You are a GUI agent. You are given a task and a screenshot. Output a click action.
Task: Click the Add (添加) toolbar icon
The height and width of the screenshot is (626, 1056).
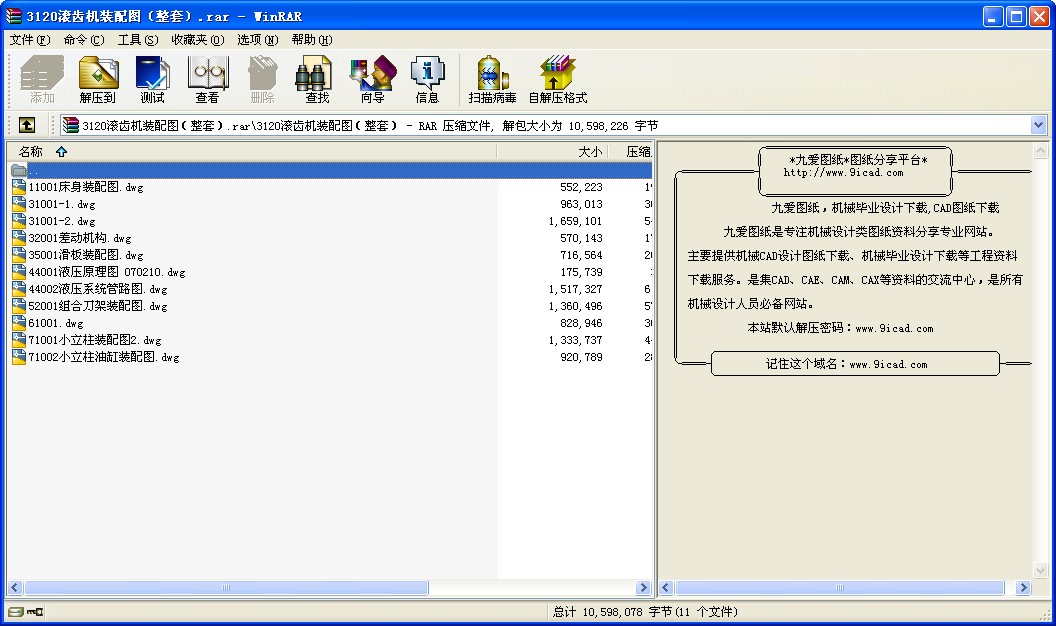tap(42, 79)
